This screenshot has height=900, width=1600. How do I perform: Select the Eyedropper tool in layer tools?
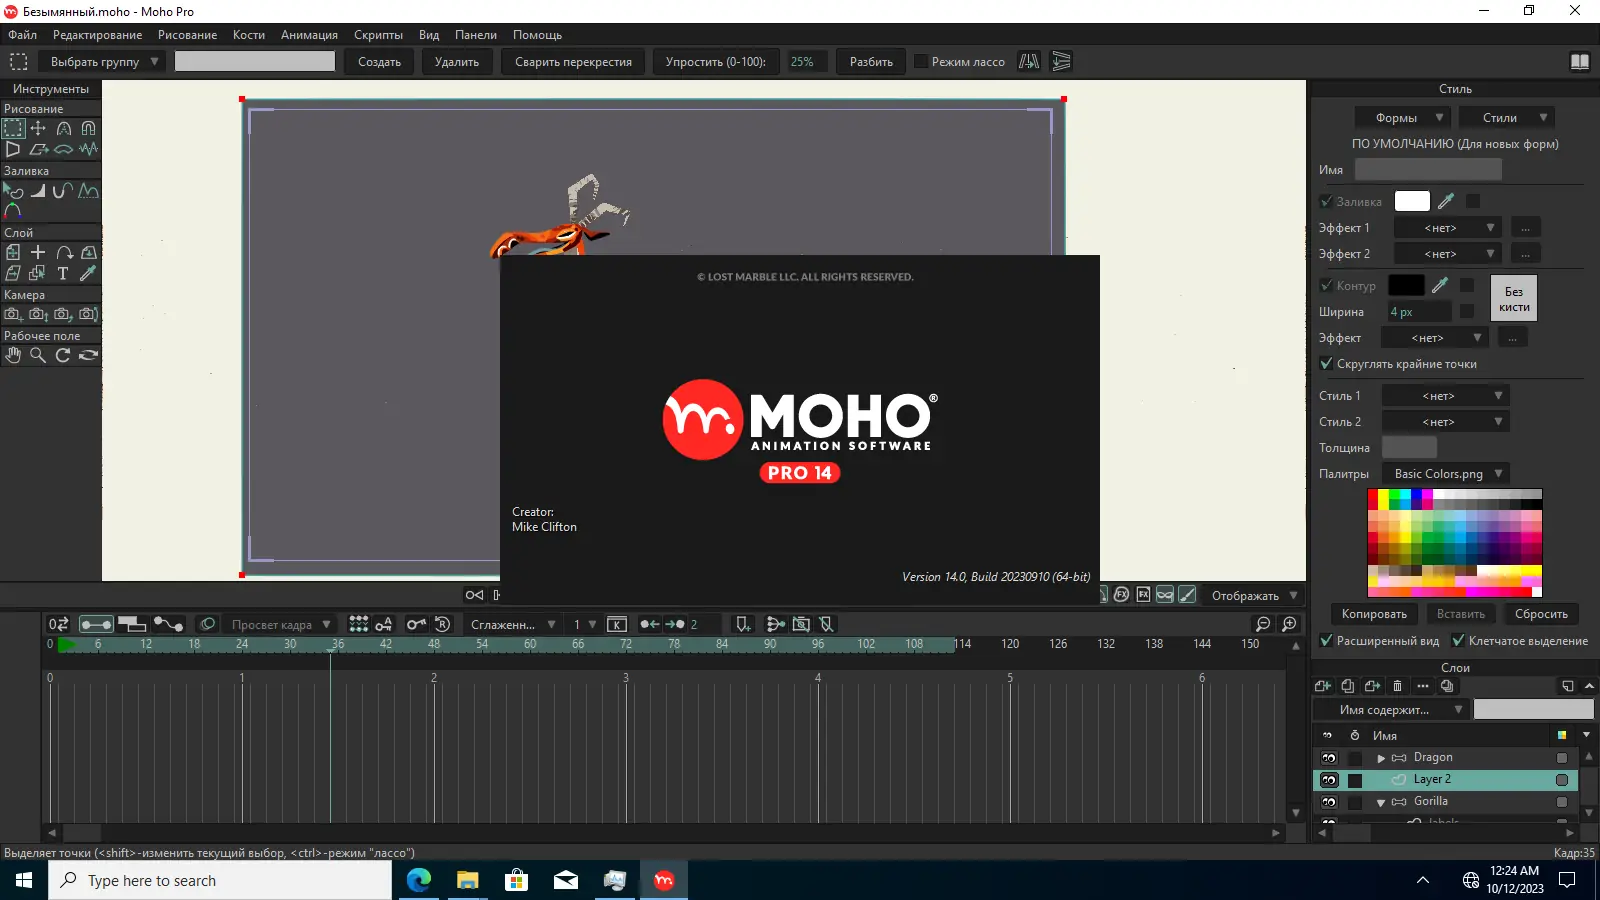pos(89,273)
